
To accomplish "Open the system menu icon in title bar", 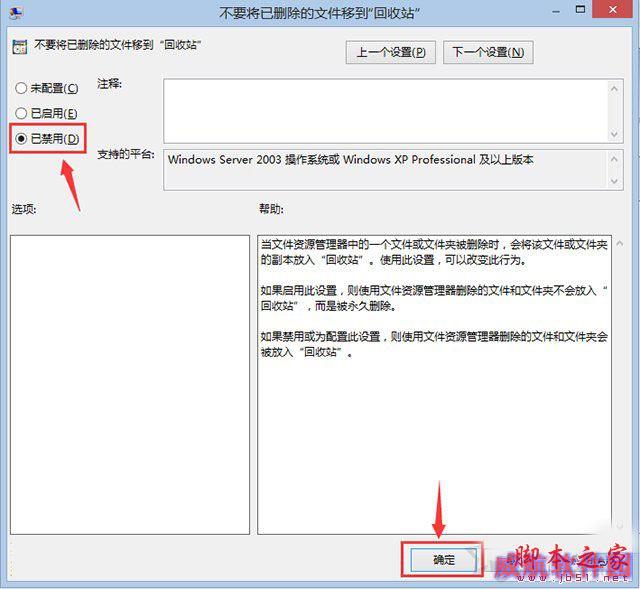I will (16, 12).
